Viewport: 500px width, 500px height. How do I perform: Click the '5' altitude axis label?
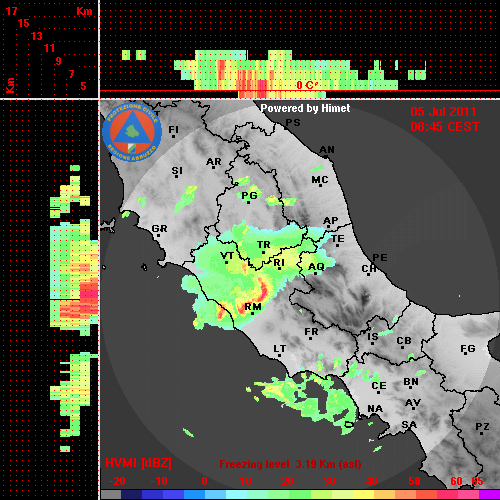pyautogui.click(x=83, y=86)
